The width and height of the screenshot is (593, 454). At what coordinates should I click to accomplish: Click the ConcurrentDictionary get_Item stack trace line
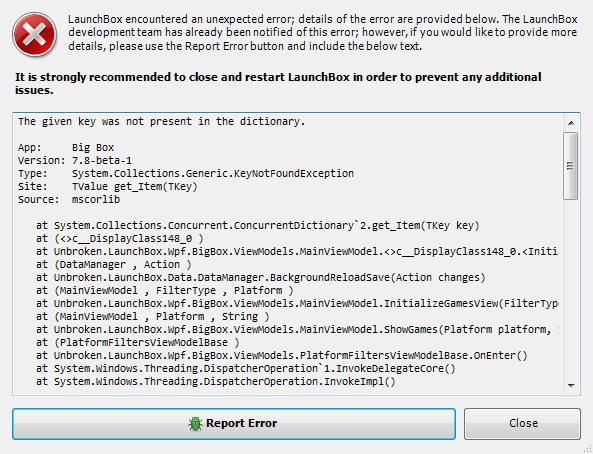coord(258,225)
